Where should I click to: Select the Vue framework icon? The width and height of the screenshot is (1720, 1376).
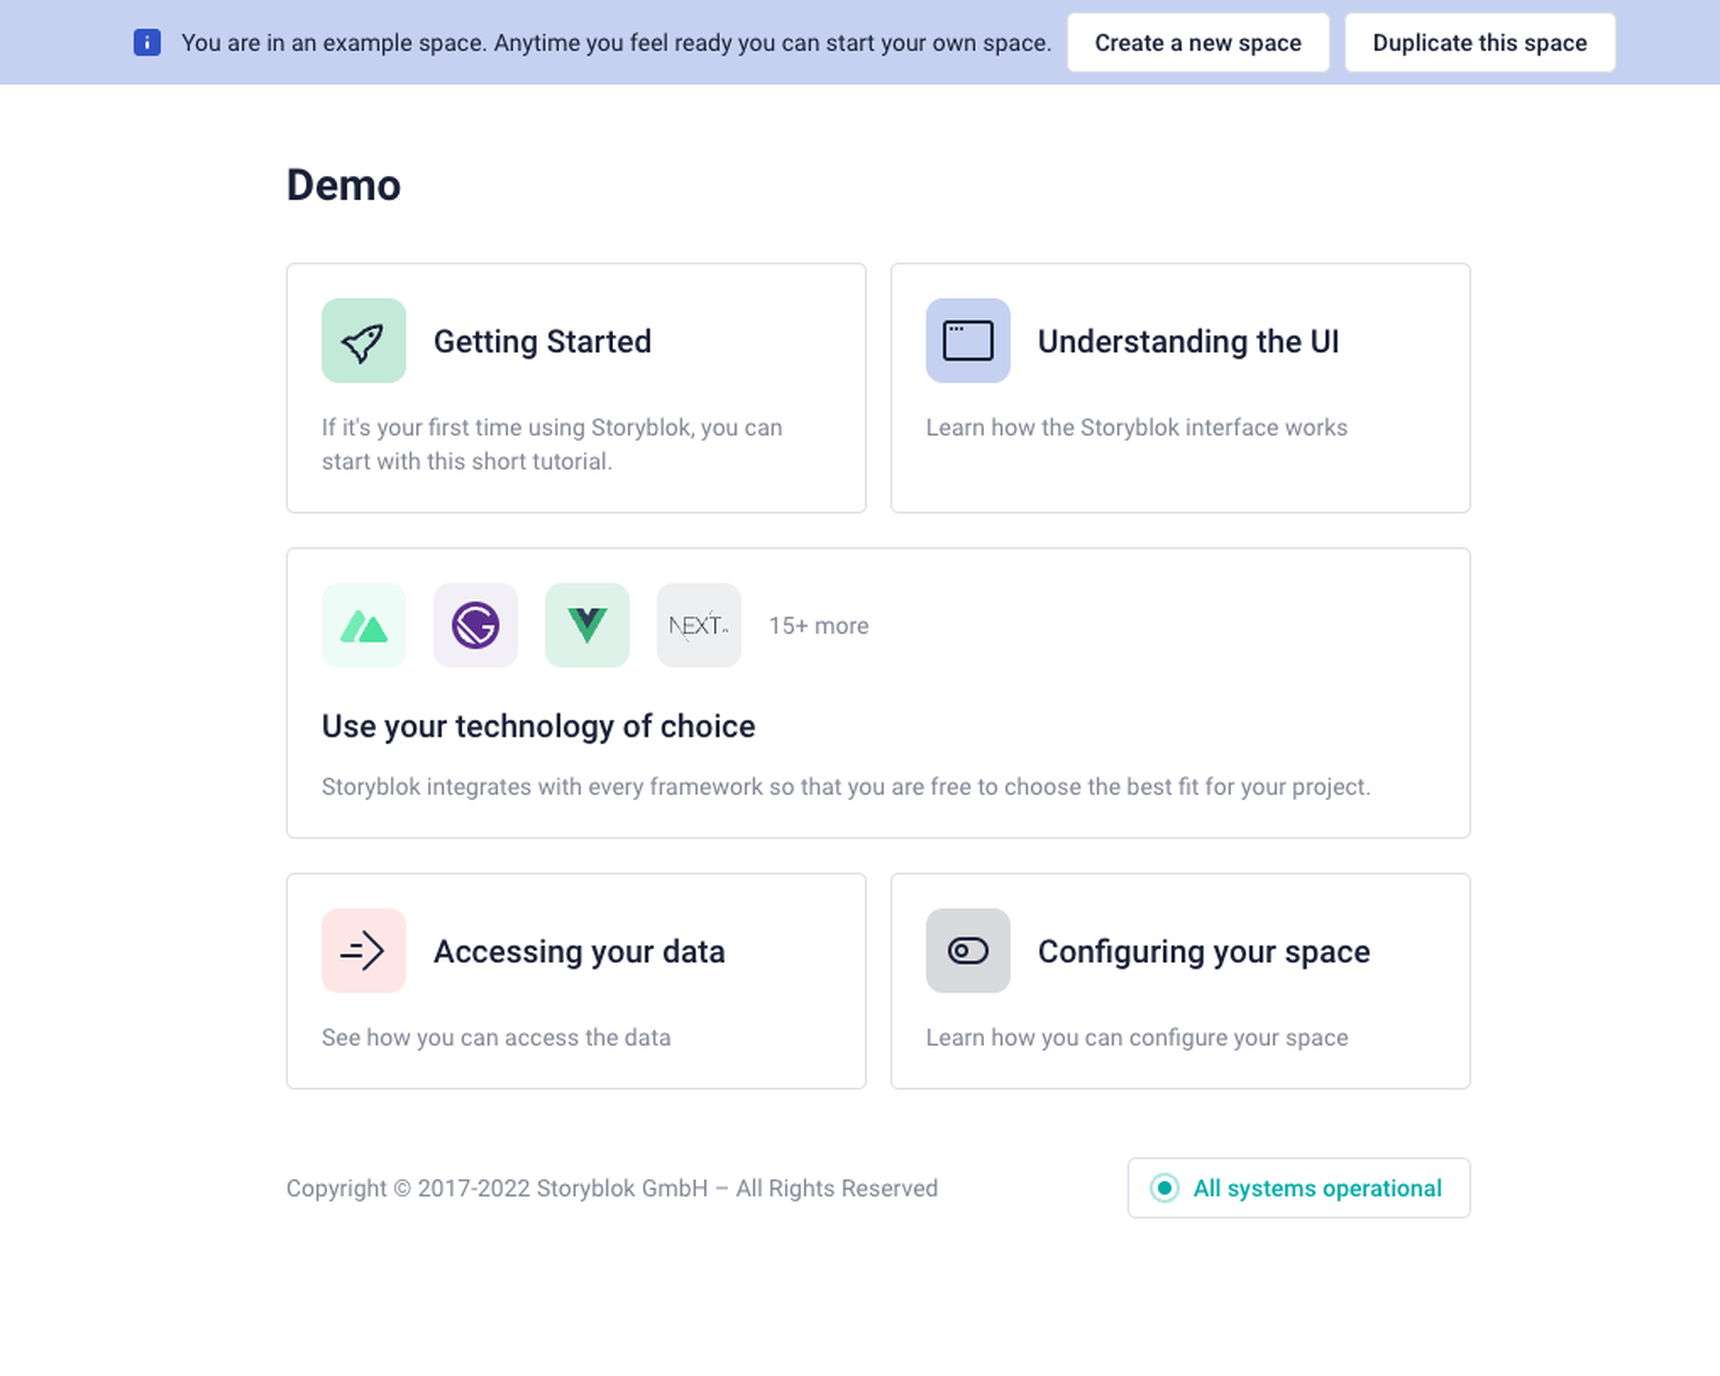[587, 626]
